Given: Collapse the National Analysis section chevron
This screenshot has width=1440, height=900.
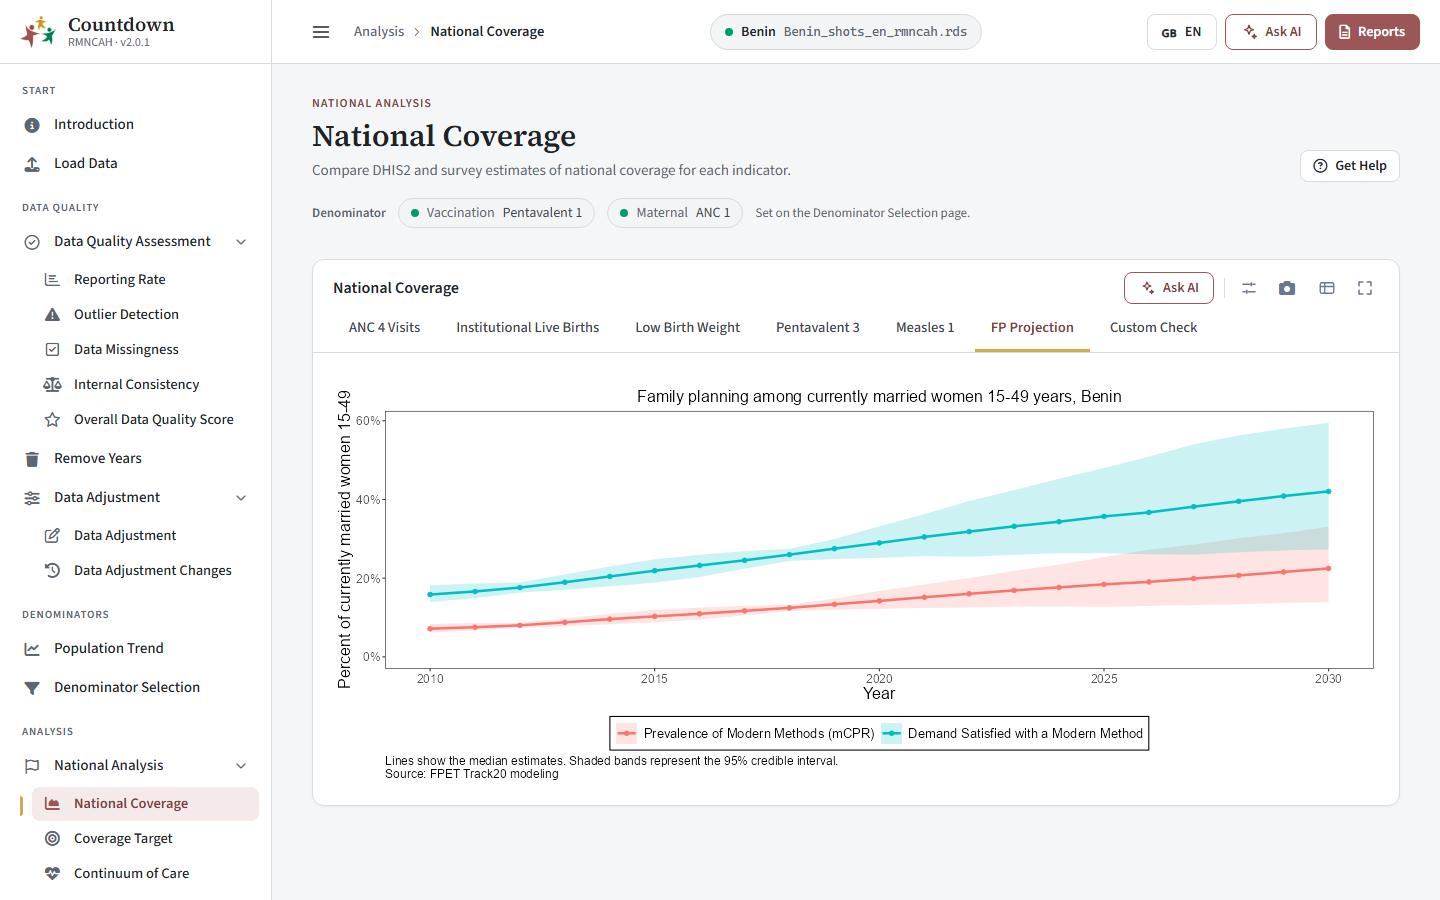Looking at the screenshot, I should pyautogui.click(x=241, y=766).
